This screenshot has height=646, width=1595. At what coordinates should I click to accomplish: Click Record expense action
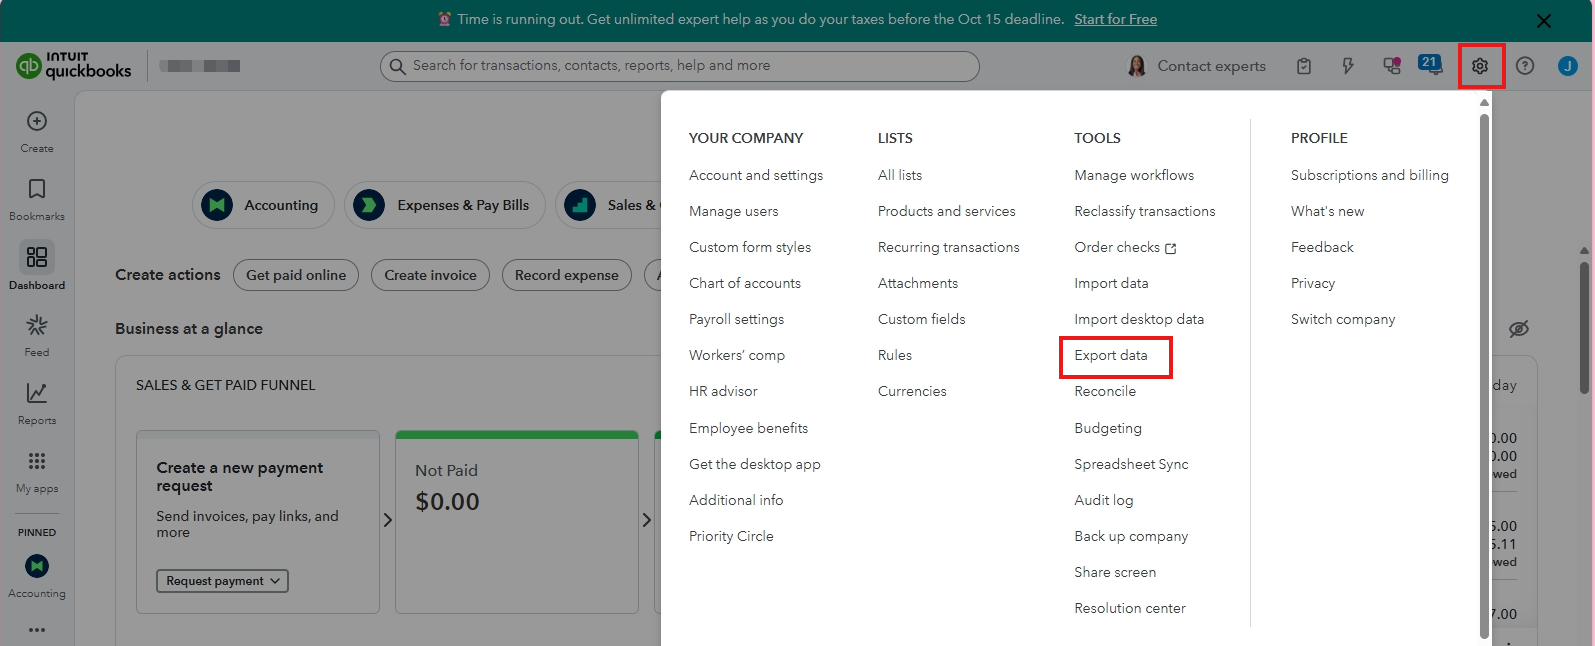coord(567,275)
